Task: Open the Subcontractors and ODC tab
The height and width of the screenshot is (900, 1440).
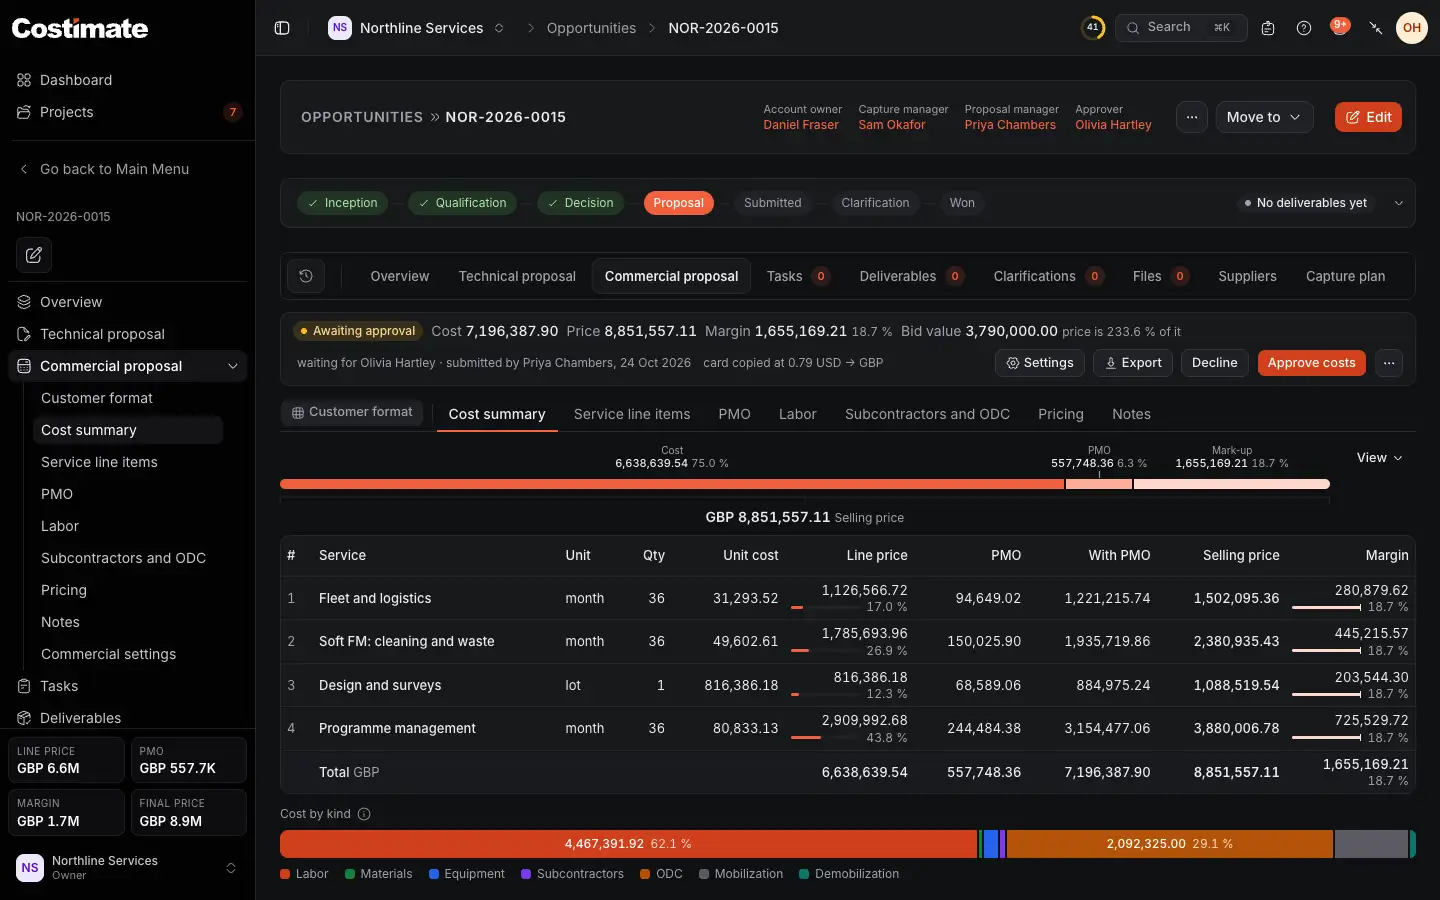Action: pos(927,414)
